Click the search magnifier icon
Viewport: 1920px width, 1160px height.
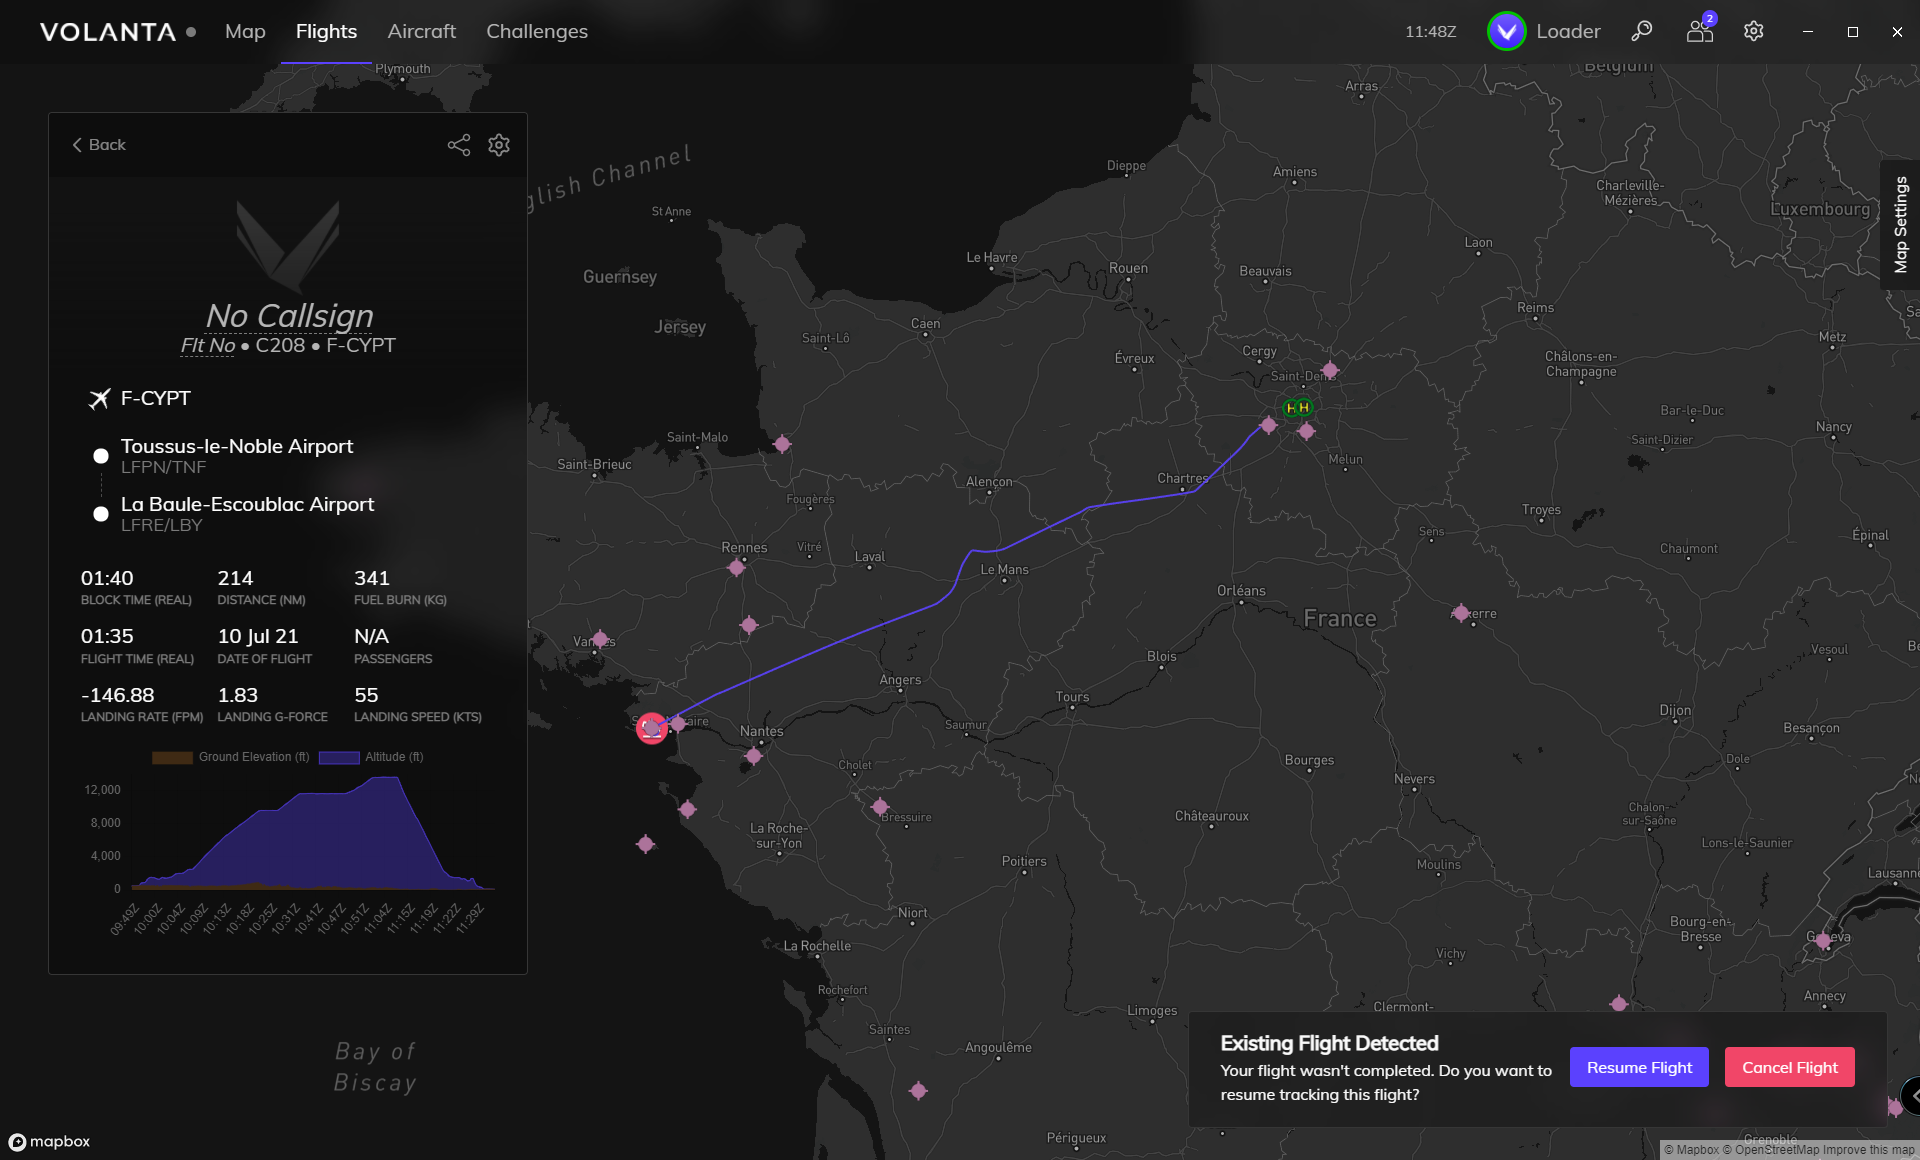1641,31
